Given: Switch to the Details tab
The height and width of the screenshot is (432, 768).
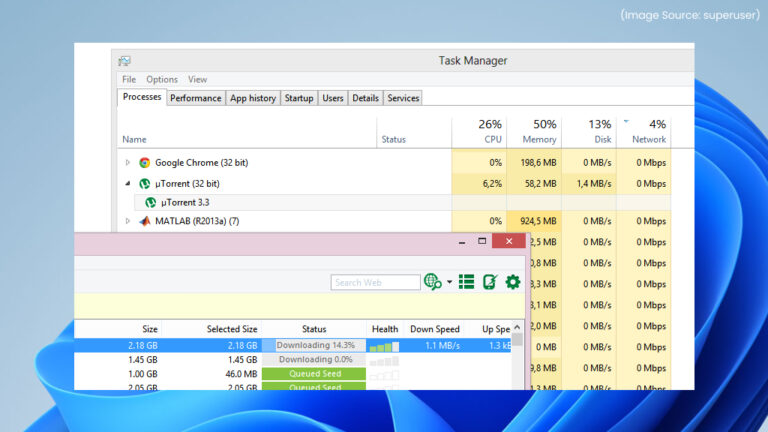Looking at the screenshot, I should point(365,98).
